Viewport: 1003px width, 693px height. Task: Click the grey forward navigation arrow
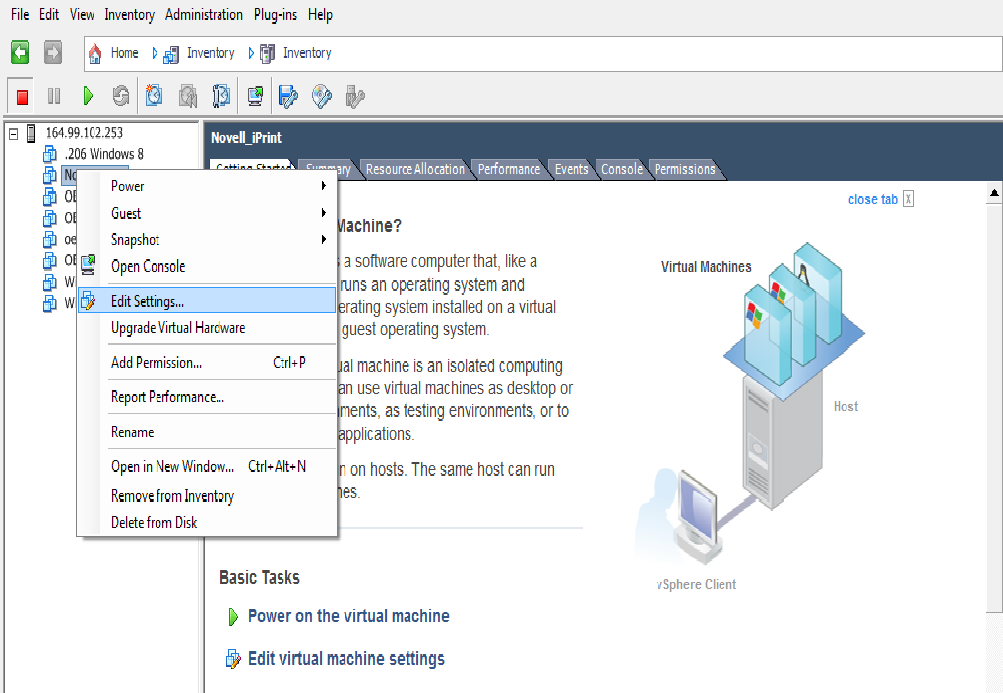(x=53, y=52)
